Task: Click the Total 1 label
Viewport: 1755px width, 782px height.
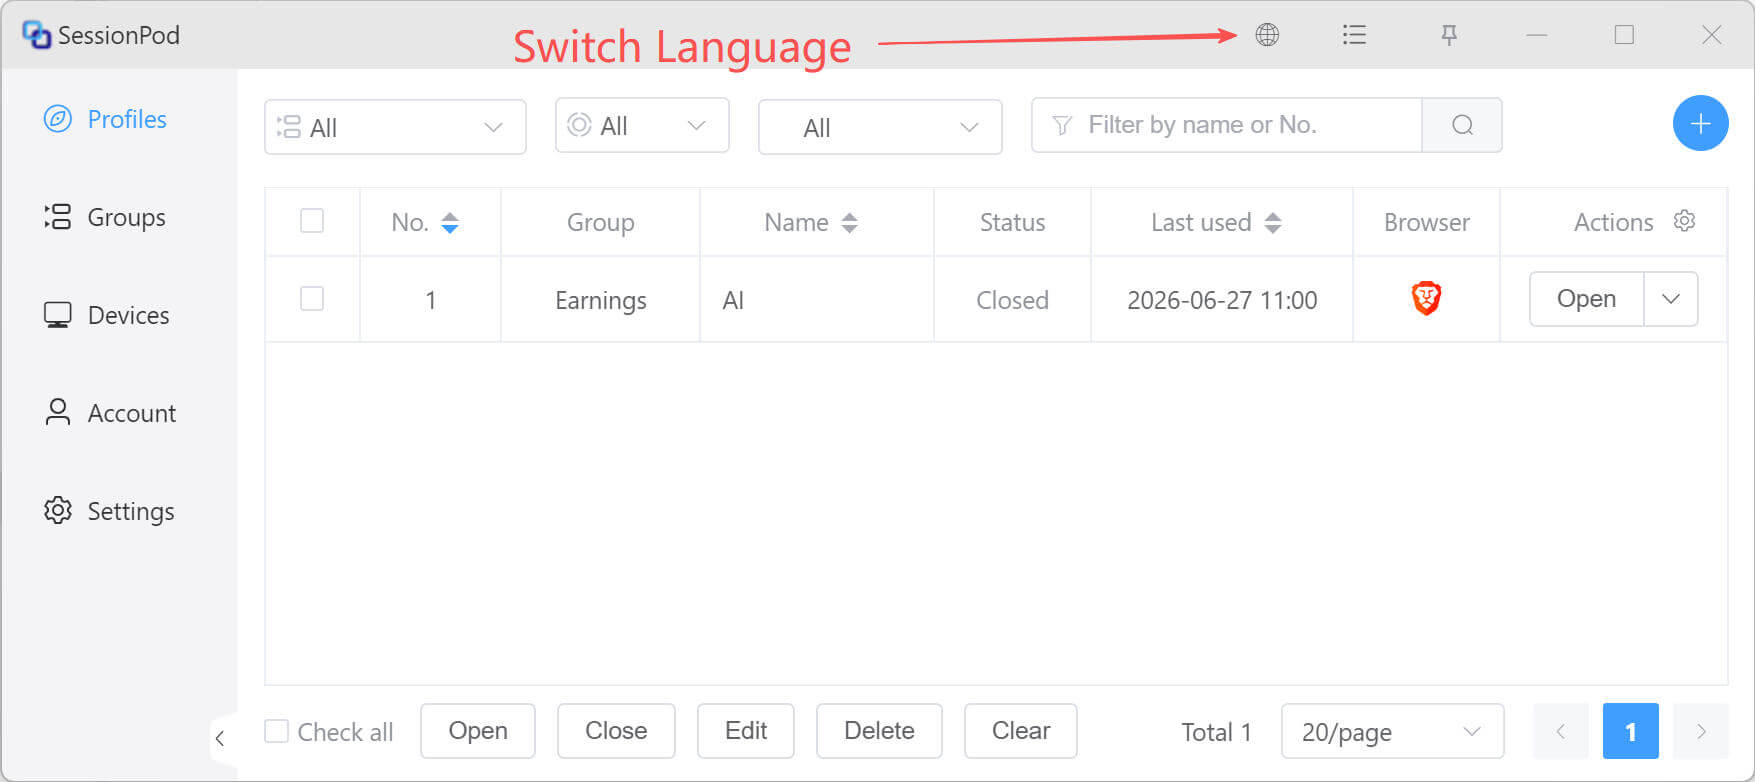Action: pos(1216,732)
